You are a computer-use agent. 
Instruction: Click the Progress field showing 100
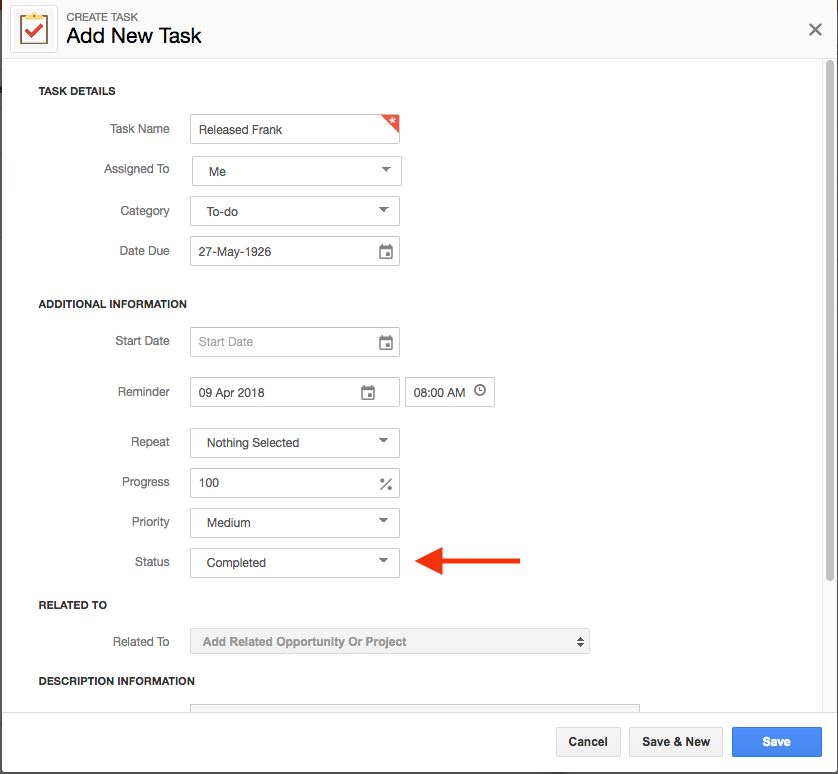[294, 483]
